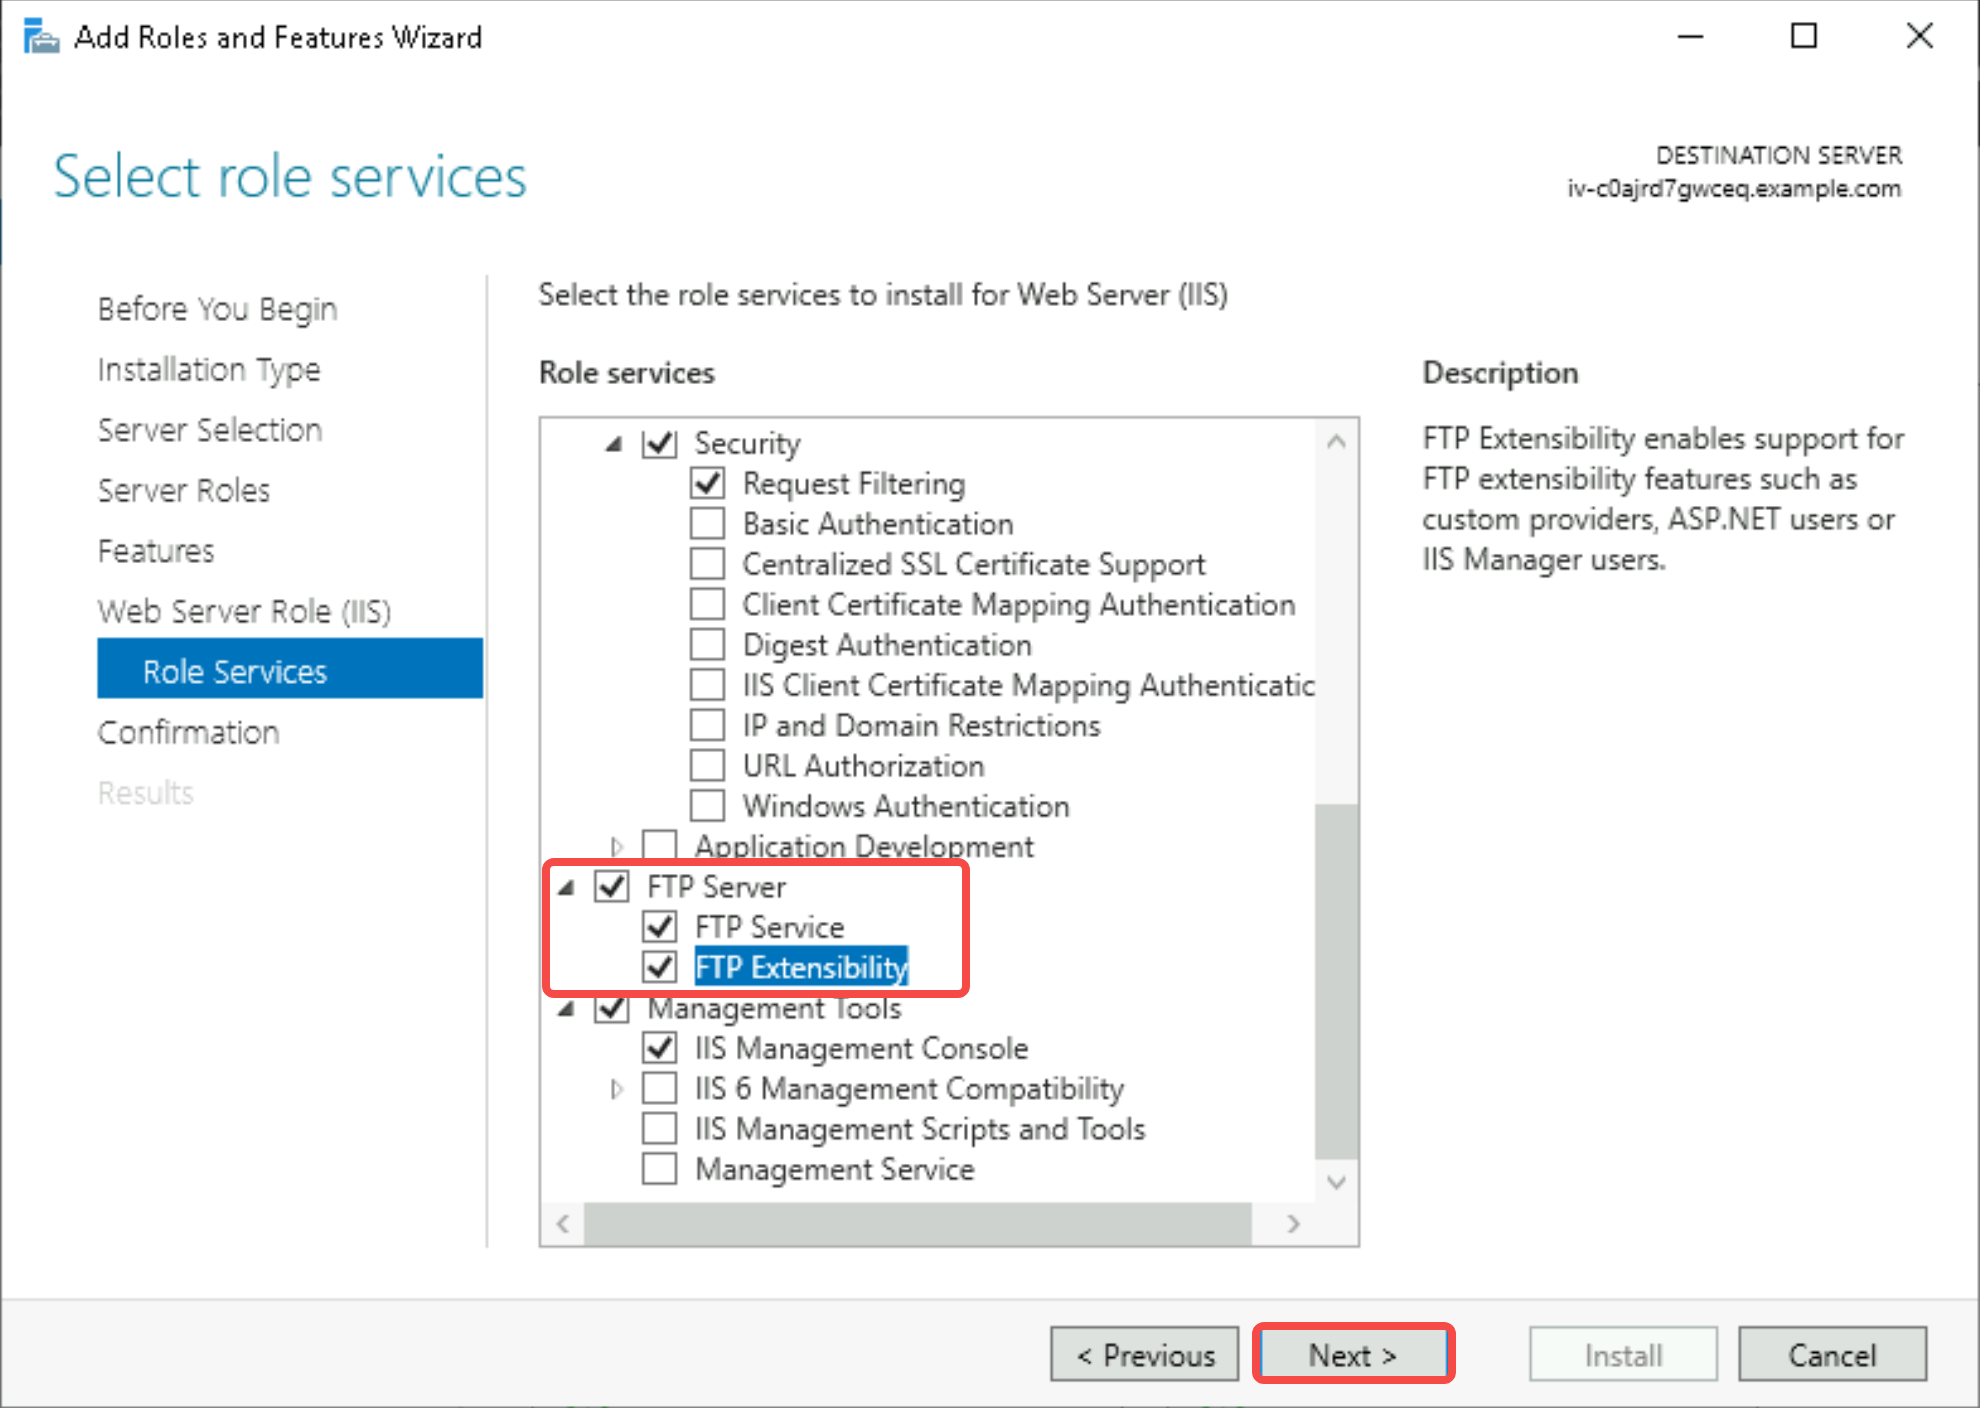This screenshot has height=1408, width=1980.
Task: Uncheck the FTP Extensibility checkbox
Action: click(x=660, y=967)
